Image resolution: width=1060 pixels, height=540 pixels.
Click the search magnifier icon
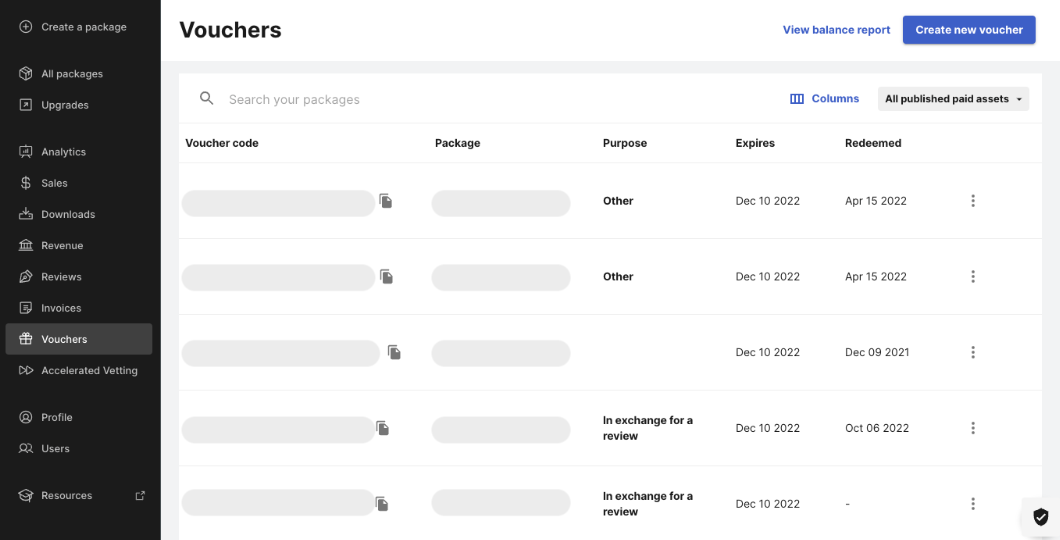pos(207,99)
